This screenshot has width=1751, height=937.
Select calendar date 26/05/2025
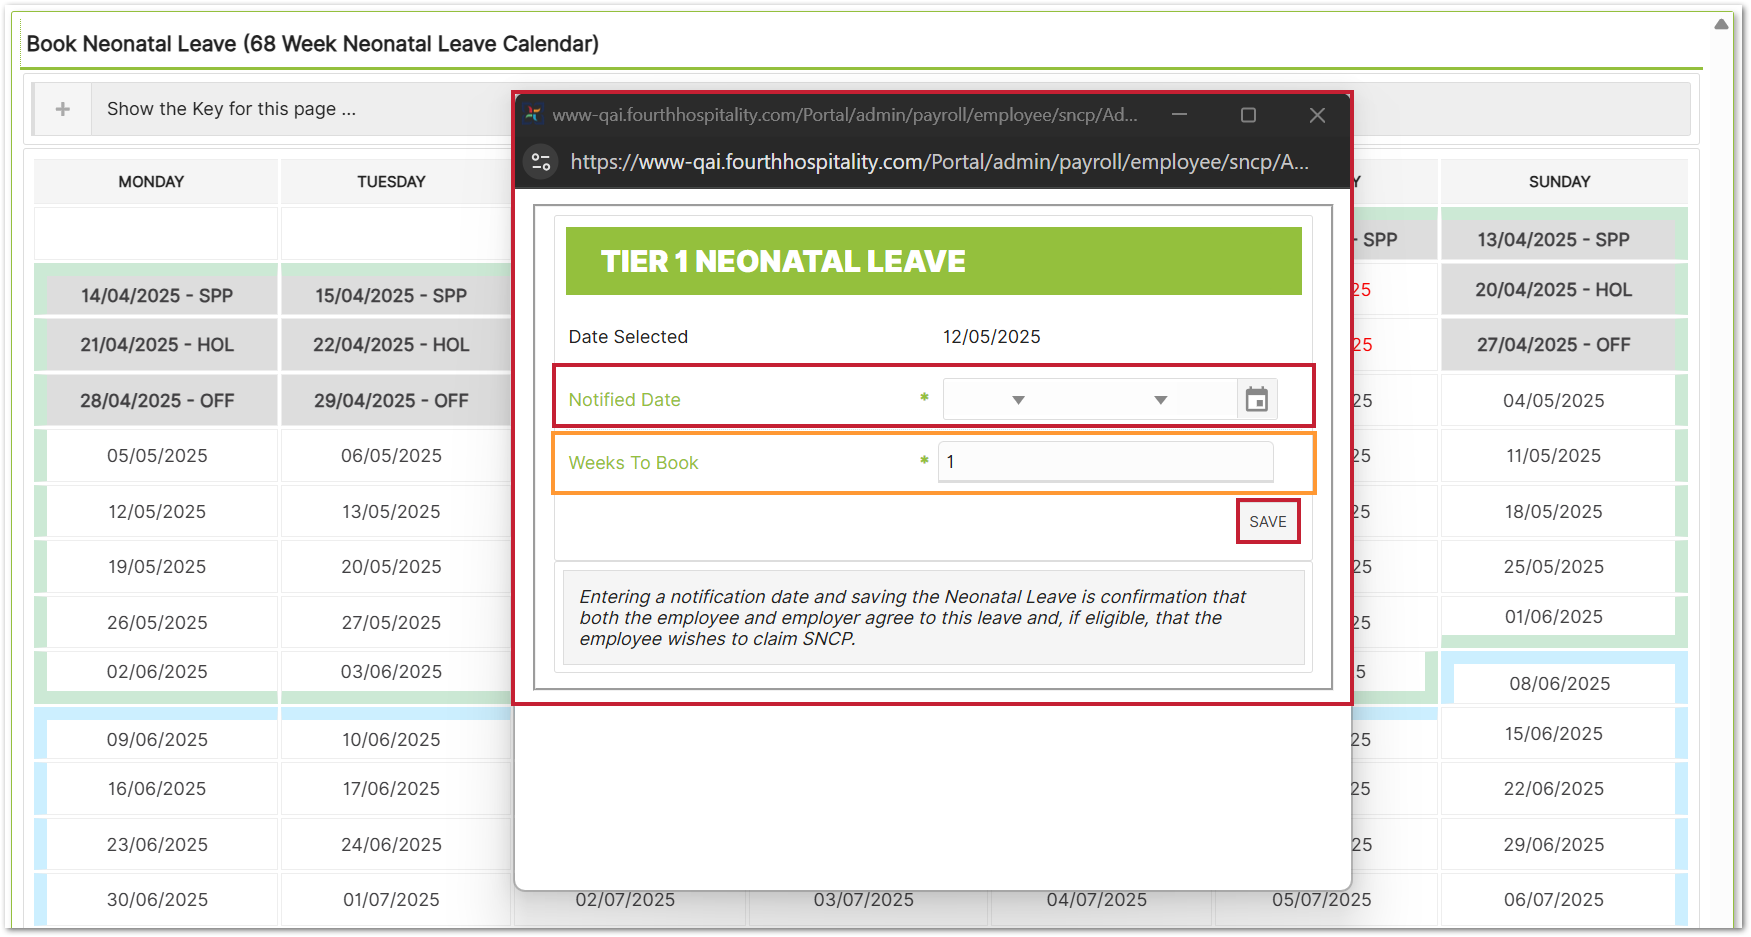[157, 623]
